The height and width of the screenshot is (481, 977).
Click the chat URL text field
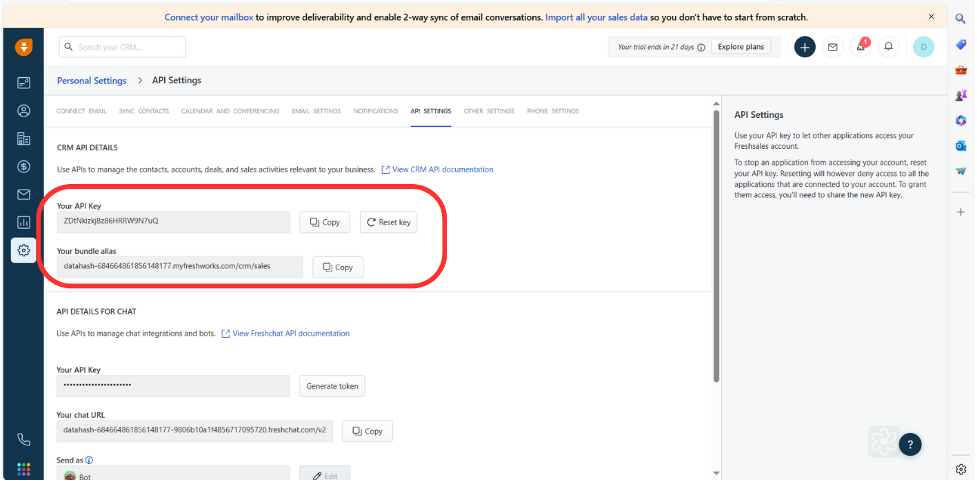pyautogui.click(x=194, y=431)
